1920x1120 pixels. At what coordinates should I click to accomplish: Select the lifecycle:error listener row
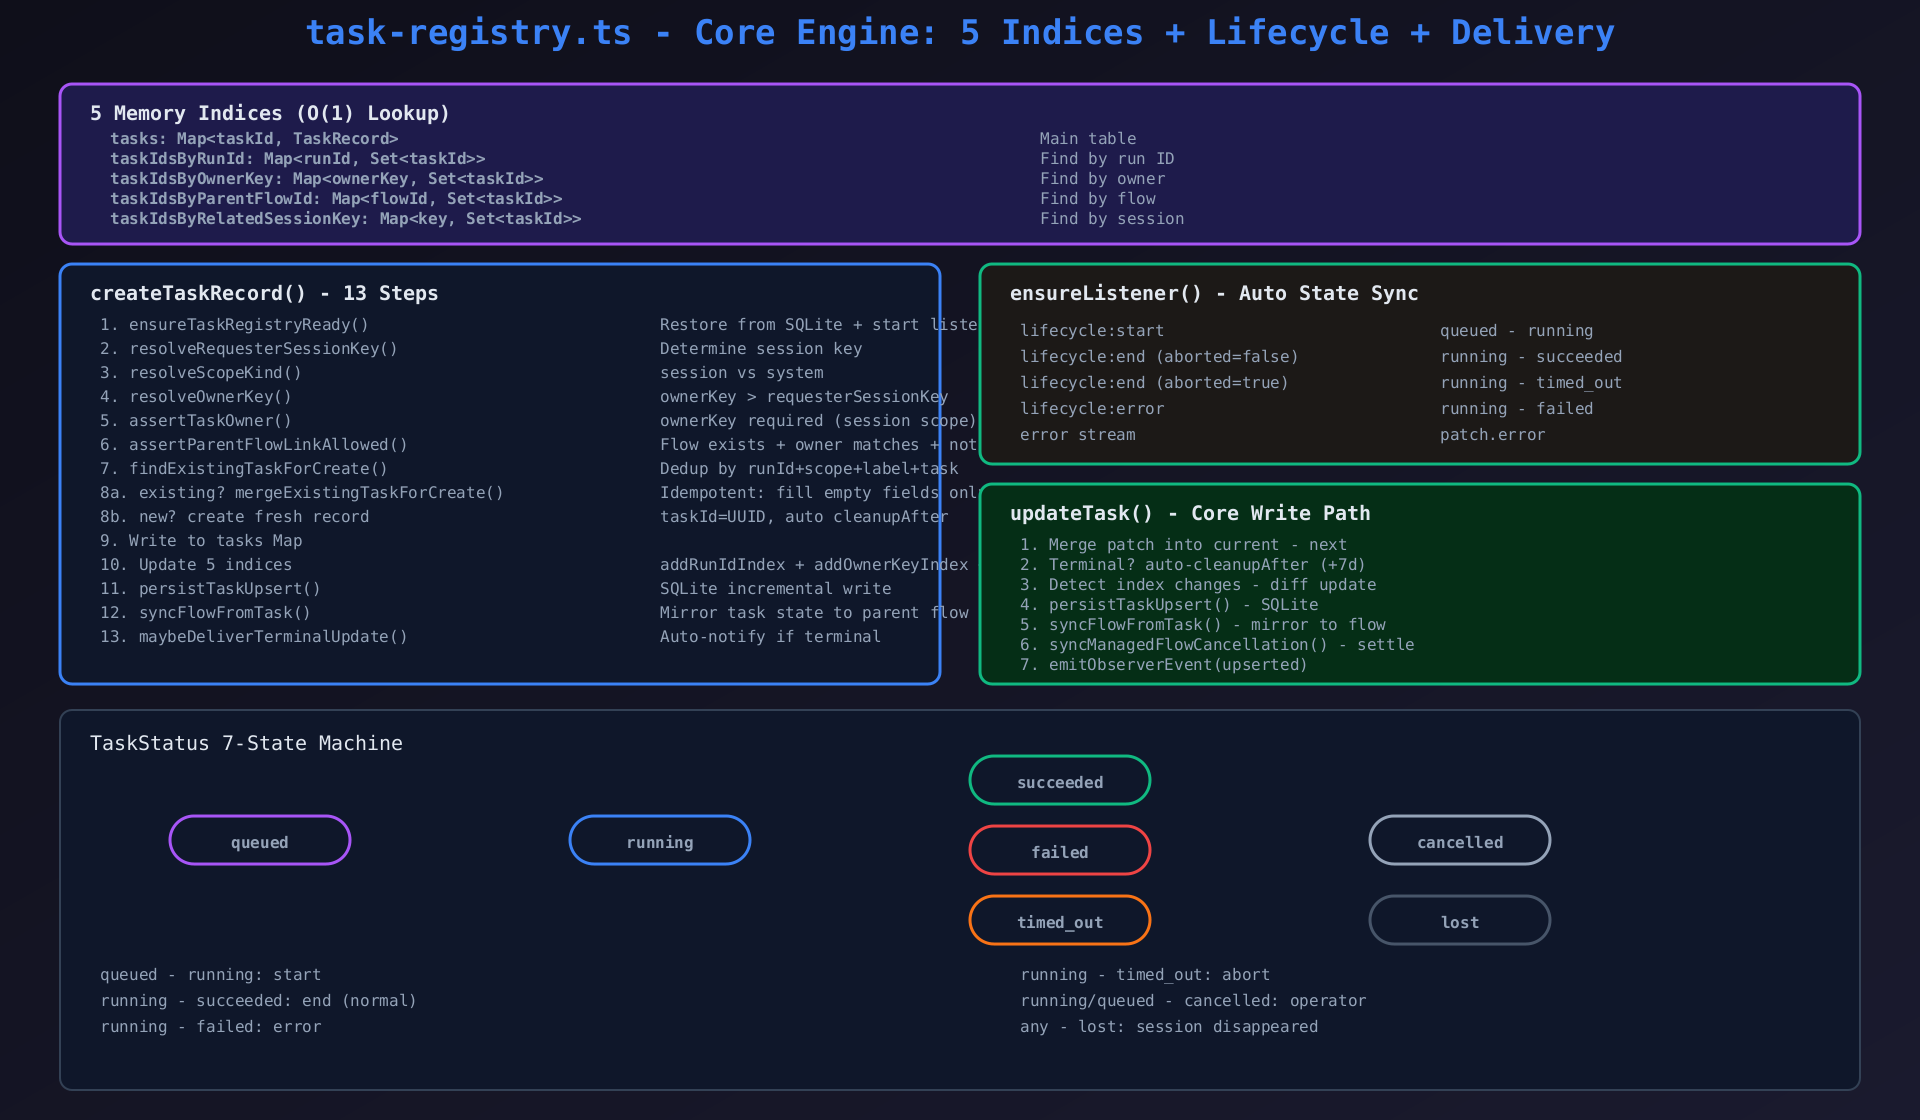tap(1092, 409)
